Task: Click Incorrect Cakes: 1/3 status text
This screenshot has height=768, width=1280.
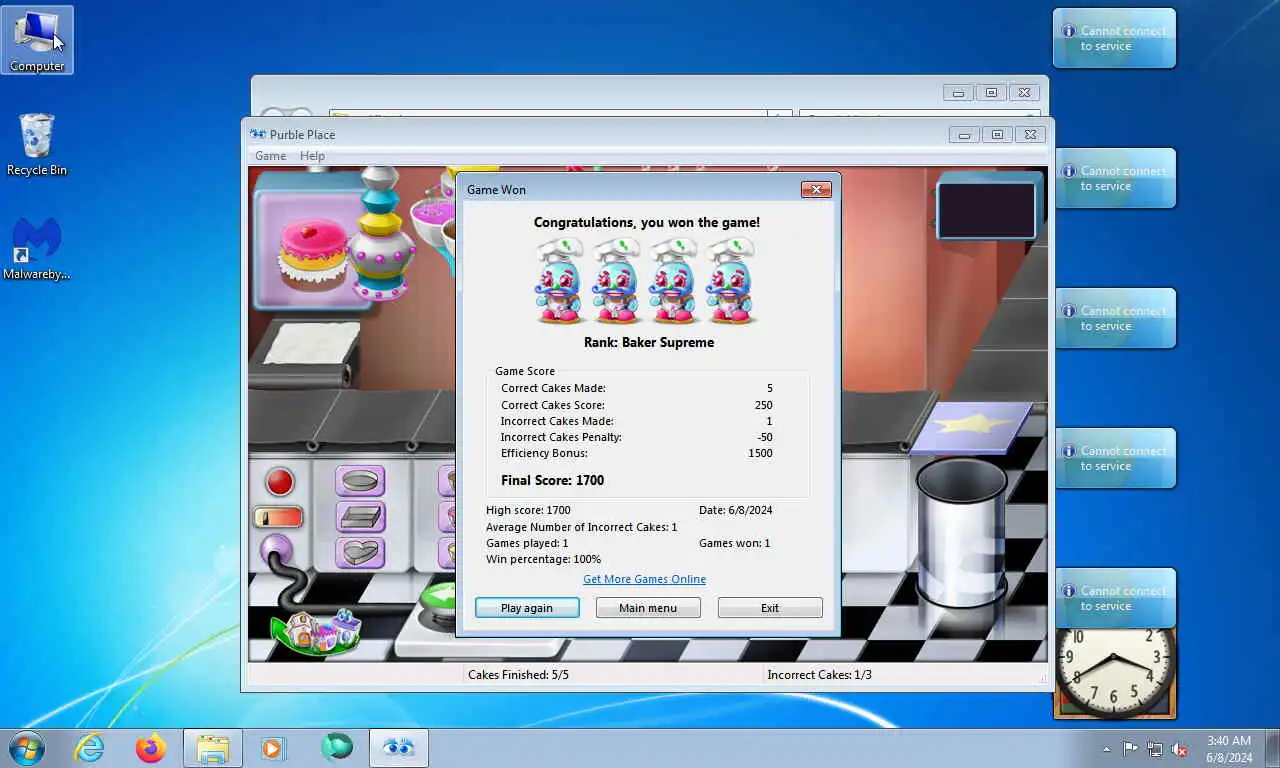Action: [819, 675]
